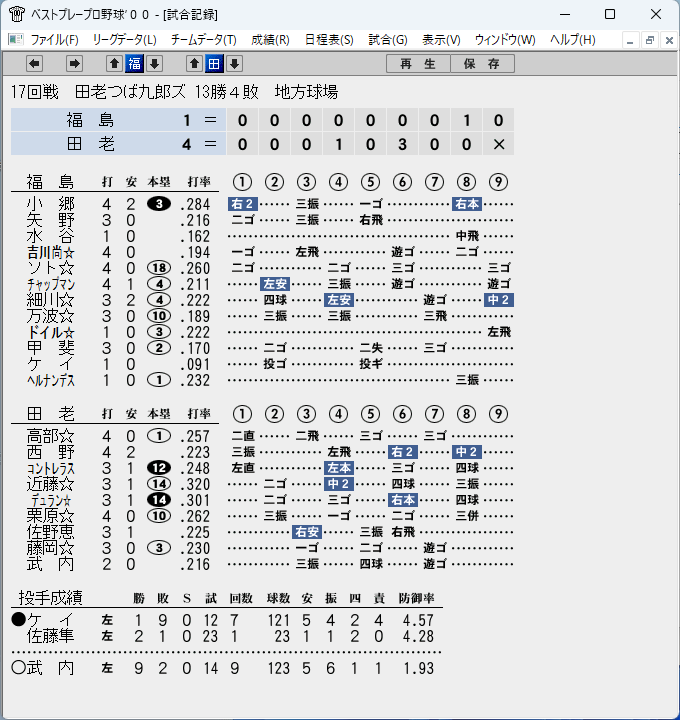The height and width of the screenshot is (720, 680).
Task: Click 甲斐's 二失 result in inning 5
Action: 371,348
